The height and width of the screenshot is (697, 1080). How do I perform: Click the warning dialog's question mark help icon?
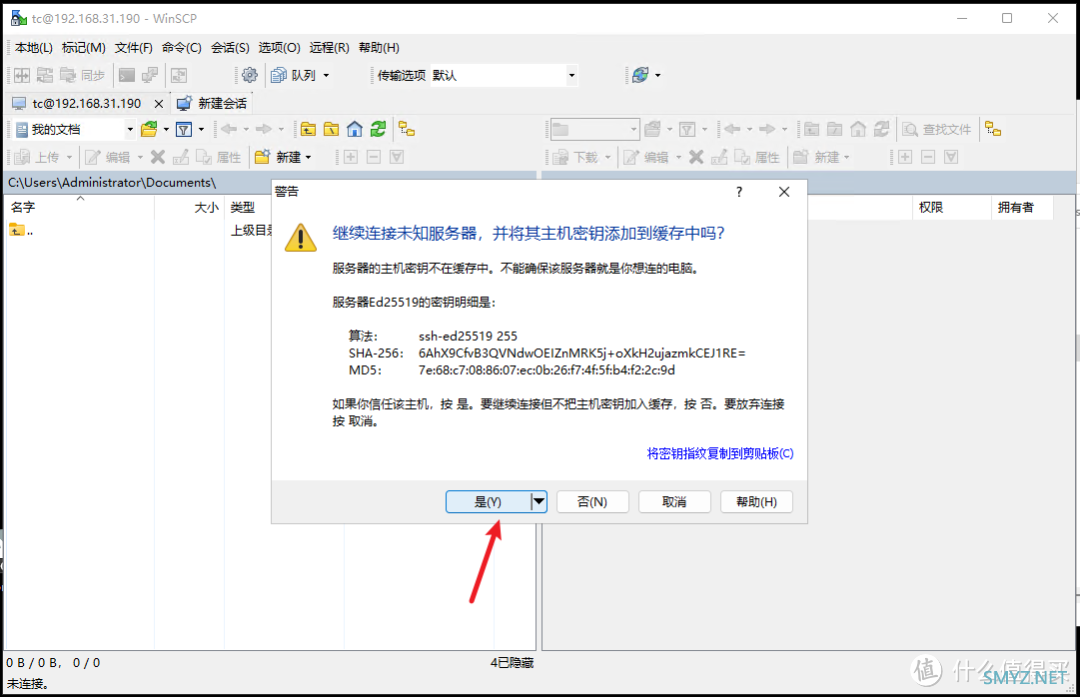pyautogui.click(x=739, y=192)
